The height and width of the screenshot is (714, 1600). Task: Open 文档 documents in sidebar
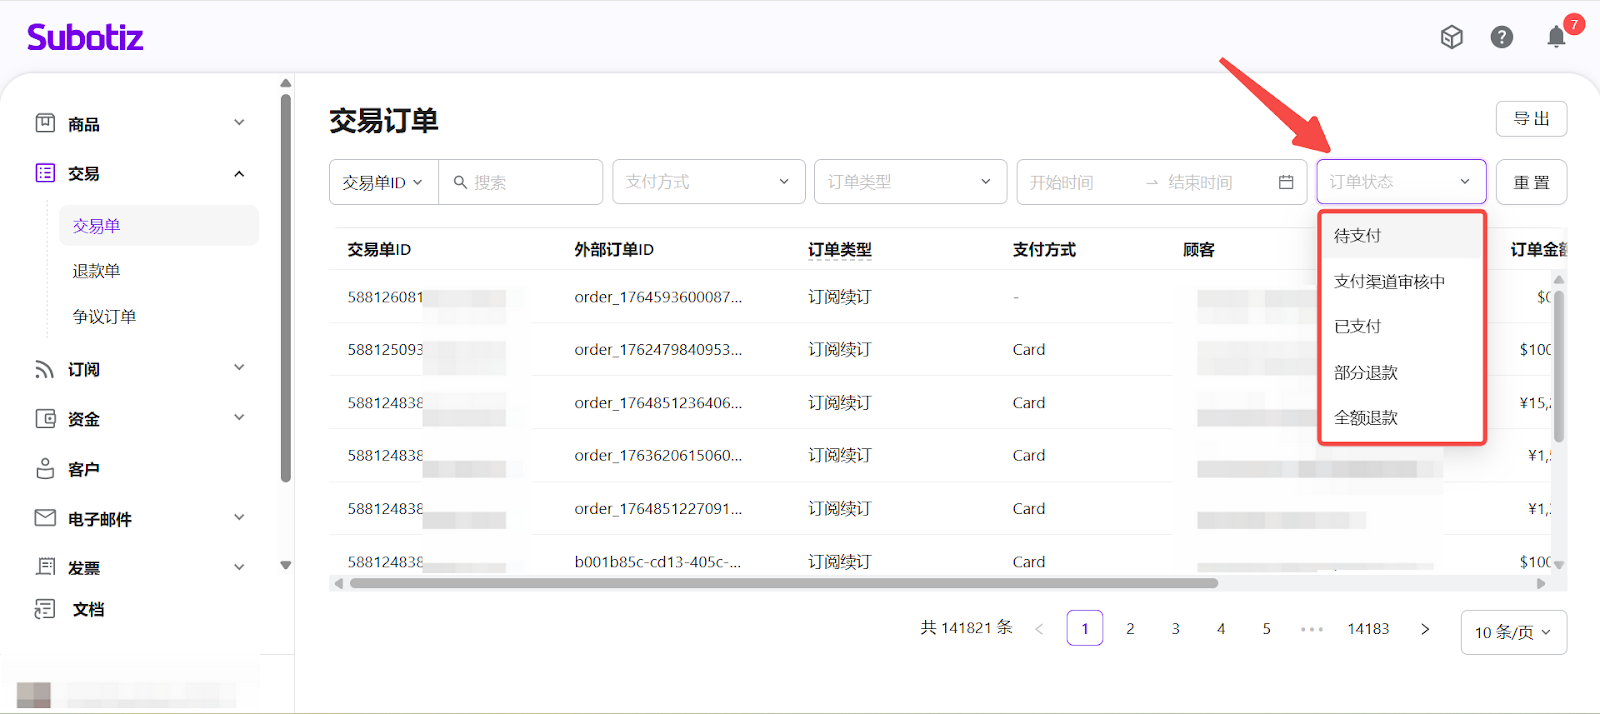pyautogui.click(x=87, y=609)
